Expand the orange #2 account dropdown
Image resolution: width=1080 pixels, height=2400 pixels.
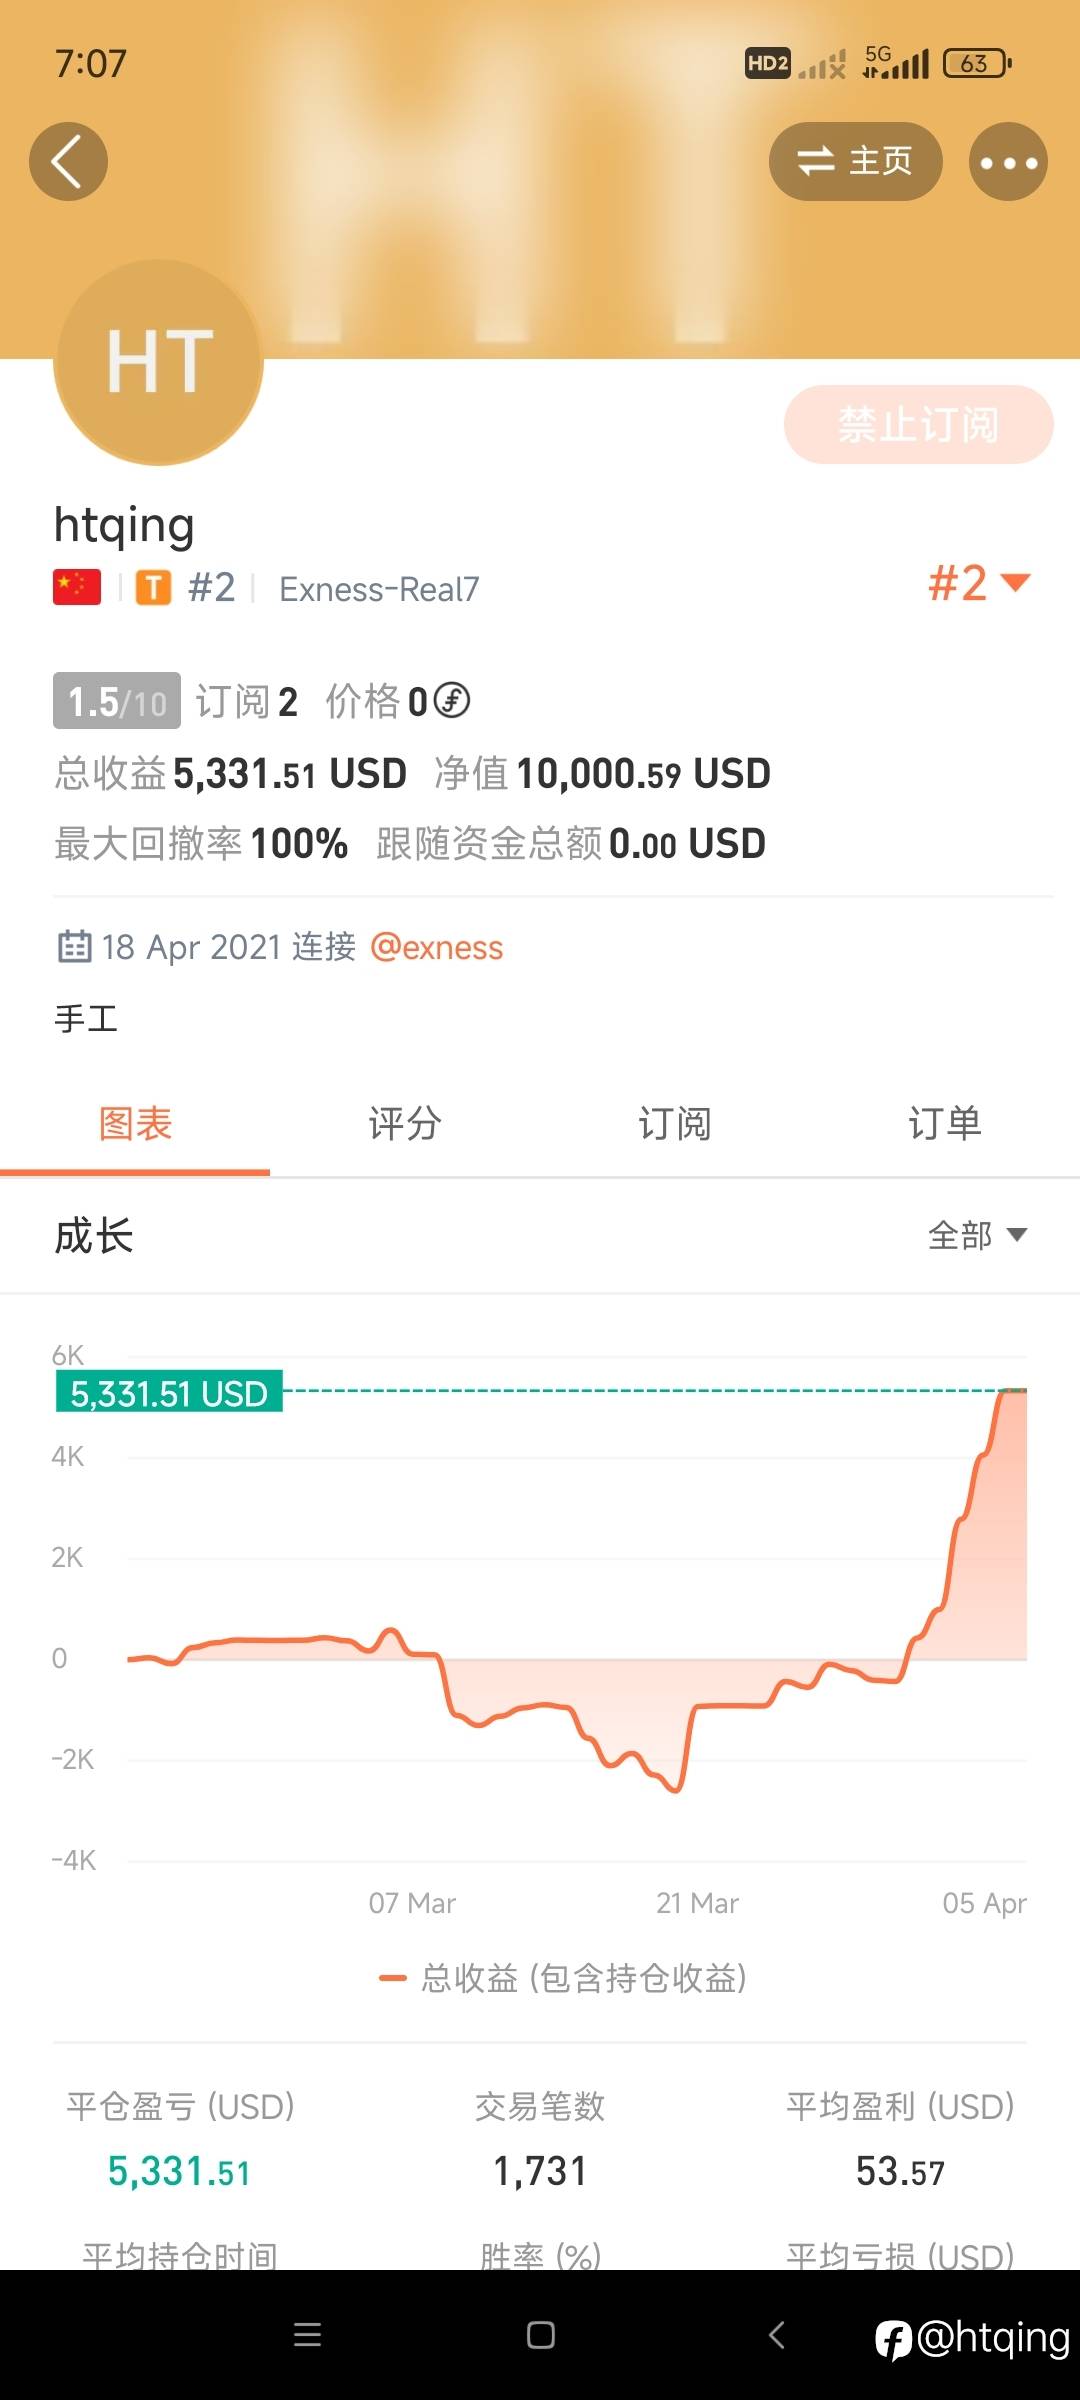(x=979, y=583)
